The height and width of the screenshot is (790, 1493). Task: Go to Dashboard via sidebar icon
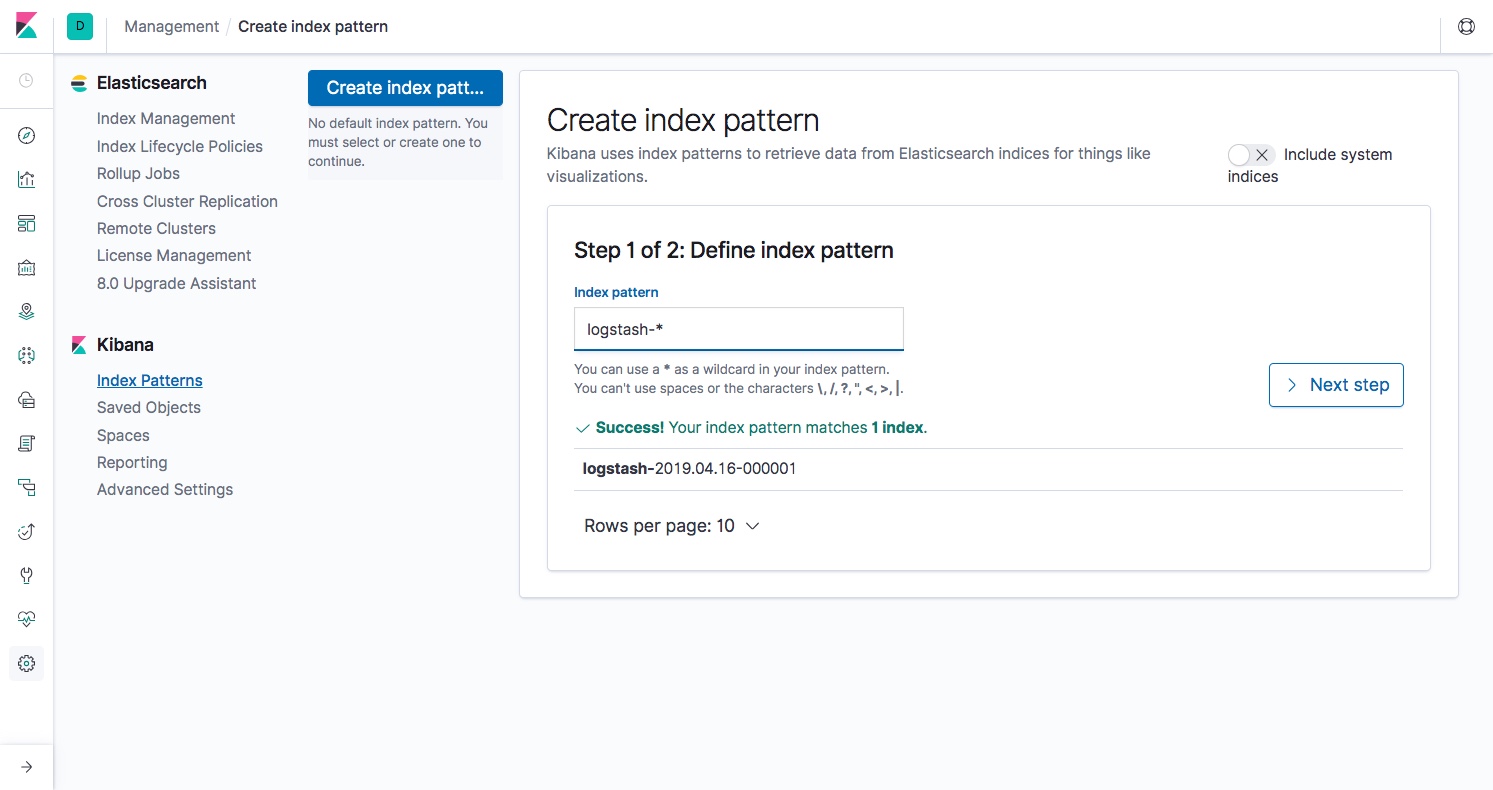click(27, 223)
